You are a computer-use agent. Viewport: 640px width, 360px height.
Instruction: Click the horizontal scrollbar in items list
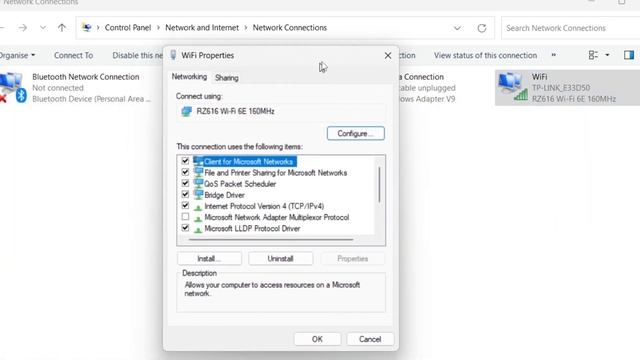pyautogui.click(x=271, y=240)
